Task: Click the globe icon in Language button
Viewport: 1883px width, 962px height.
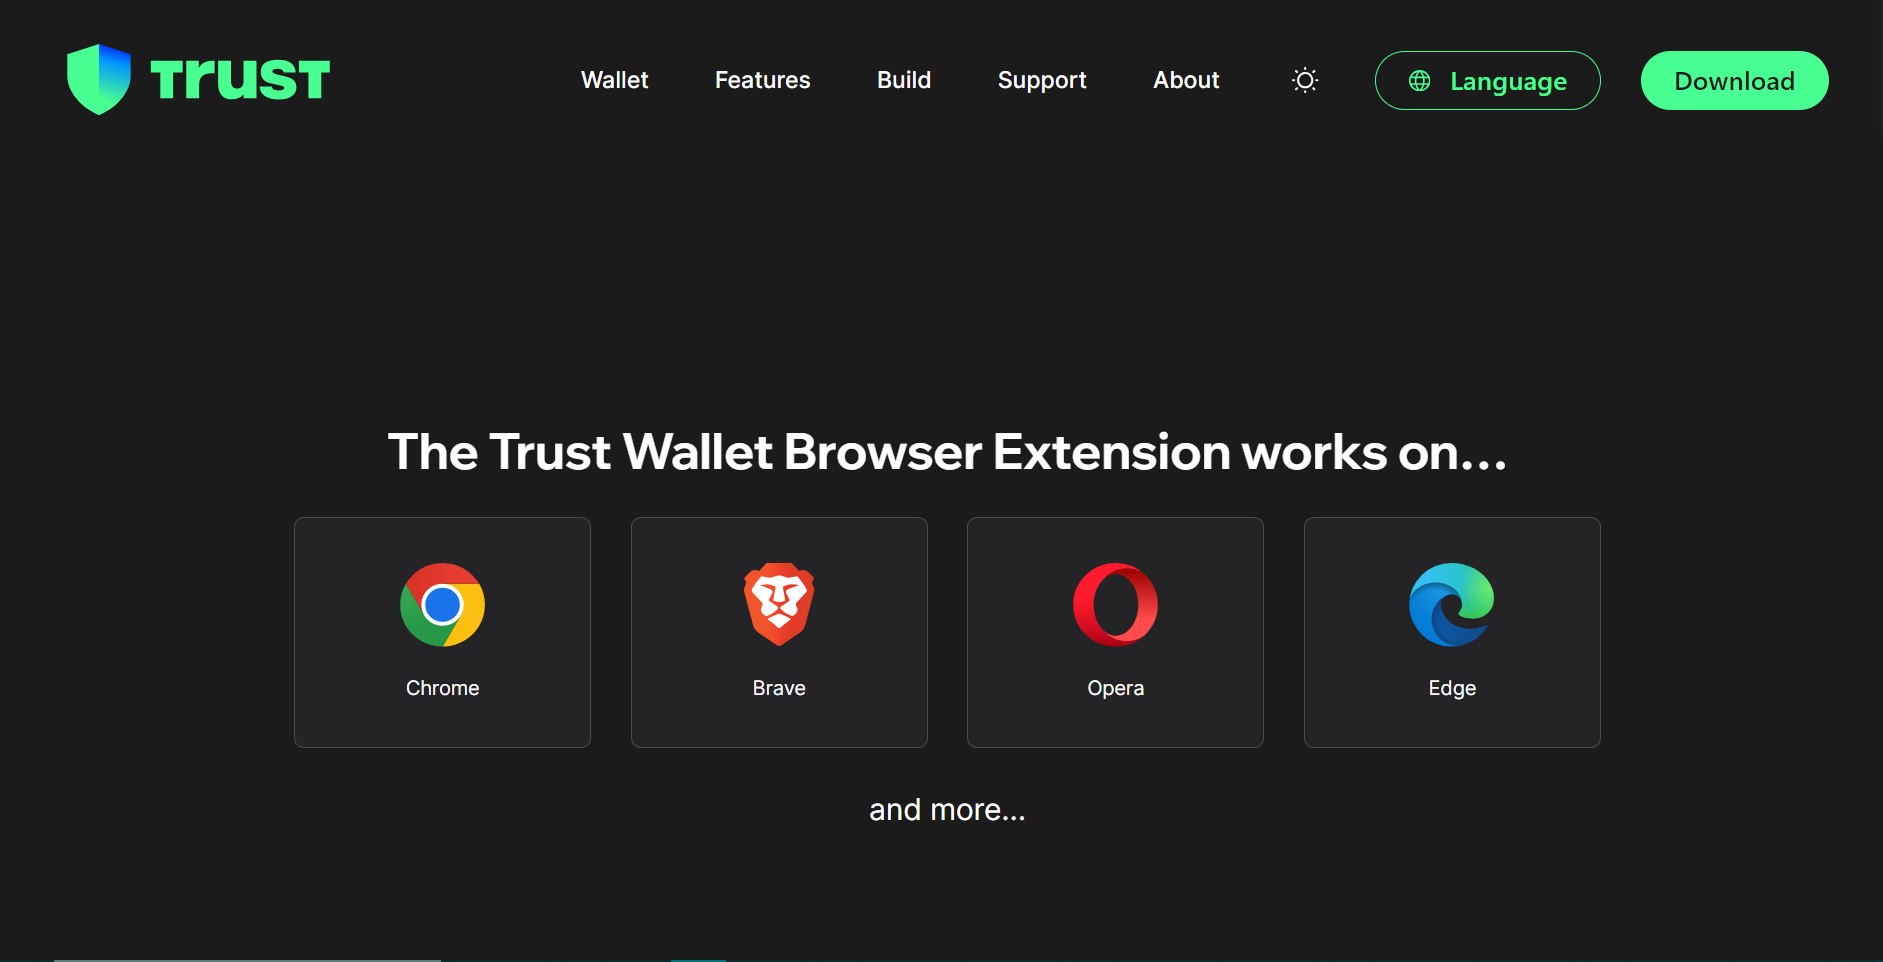Action: click(x=1419, y=81)
